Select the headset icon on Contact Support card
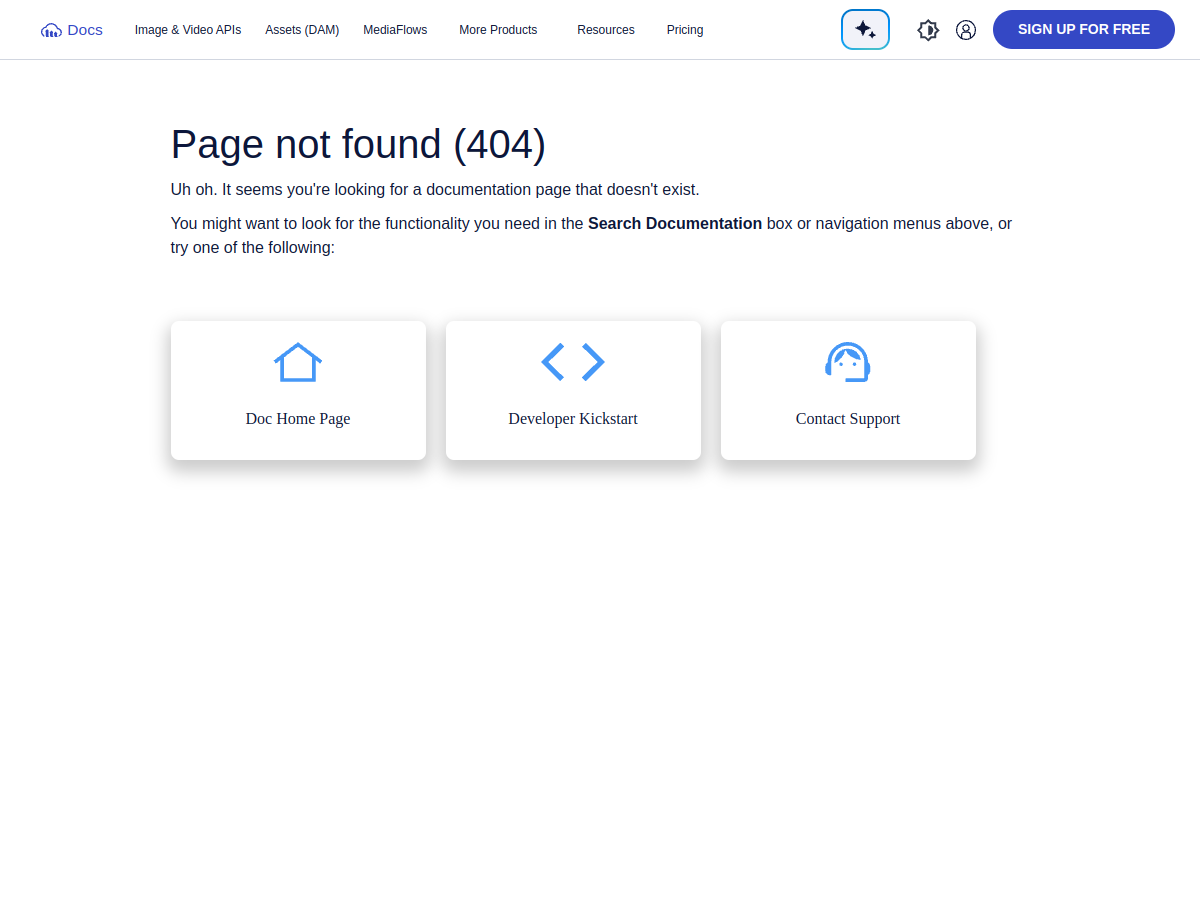1200x900 pixels. pyautogui.click(x=848, y=362)
